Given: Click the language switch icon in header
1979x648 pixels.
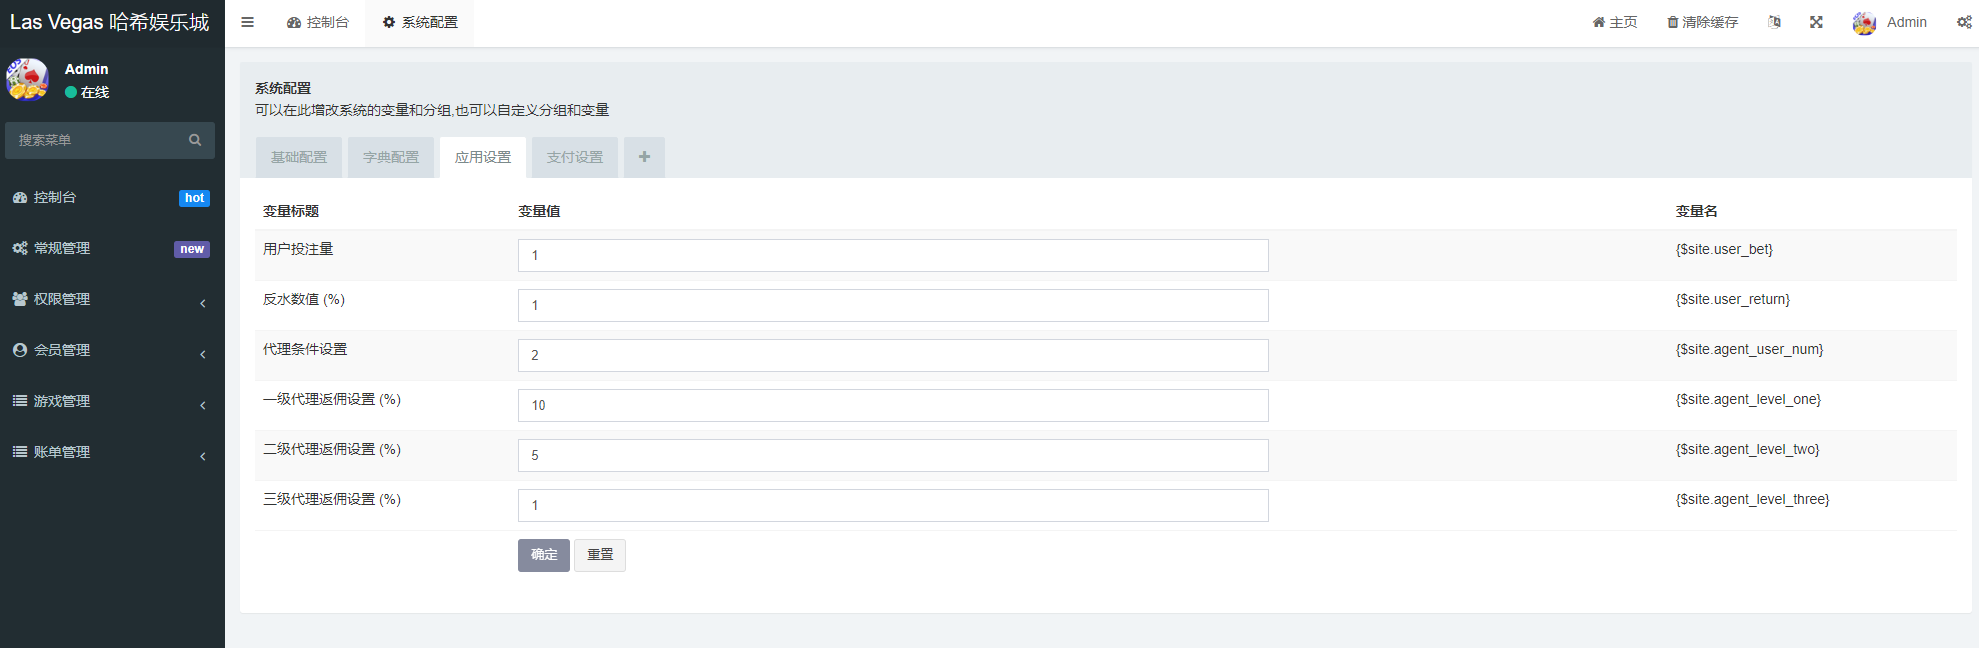Looking at the screenshot, I should pyautogui.click(x=1774, y=22).
